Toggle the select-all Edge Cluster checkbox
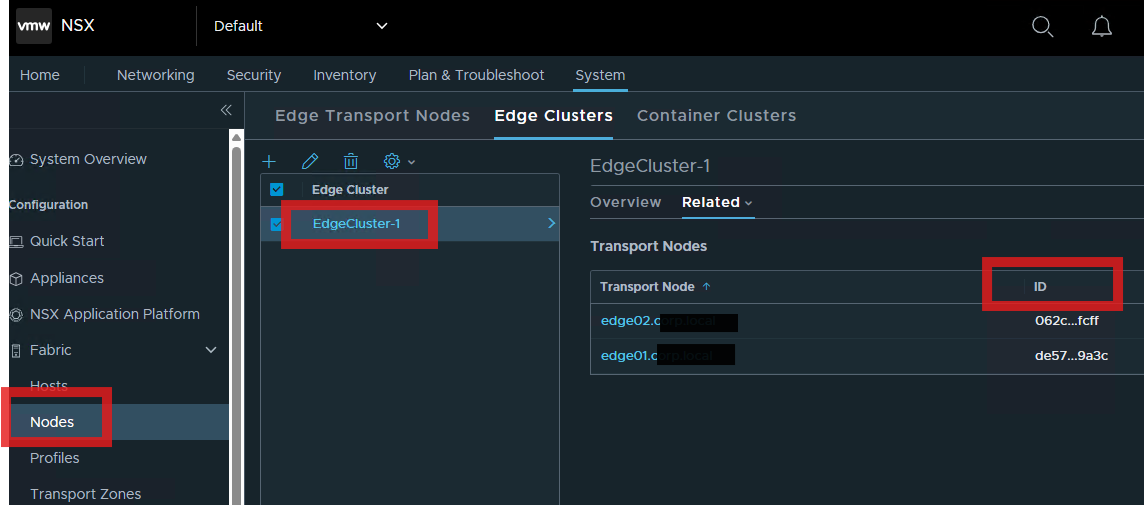The width and height of the screenshot is (1144, 505). 277,190
